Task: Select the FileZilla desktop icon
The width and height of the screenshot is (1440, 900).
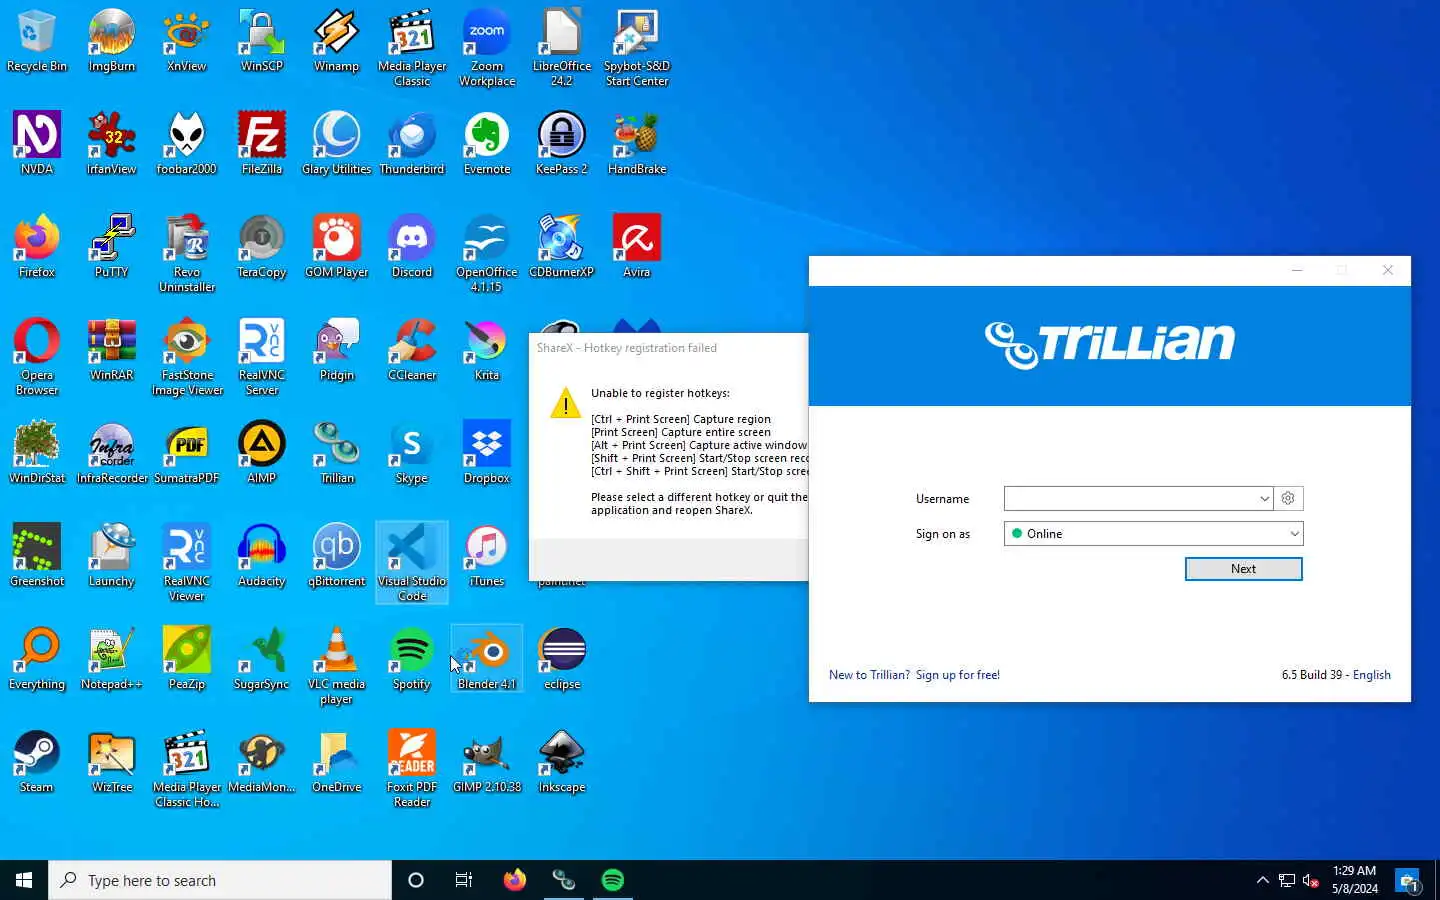Action: tap(262, 144)
